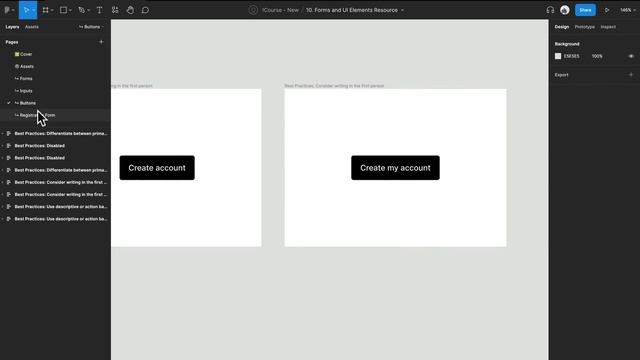This screenshot has height=360, width=640.
Task: Open Frame tool options dropdown arrow
Action: pos(52,10)
